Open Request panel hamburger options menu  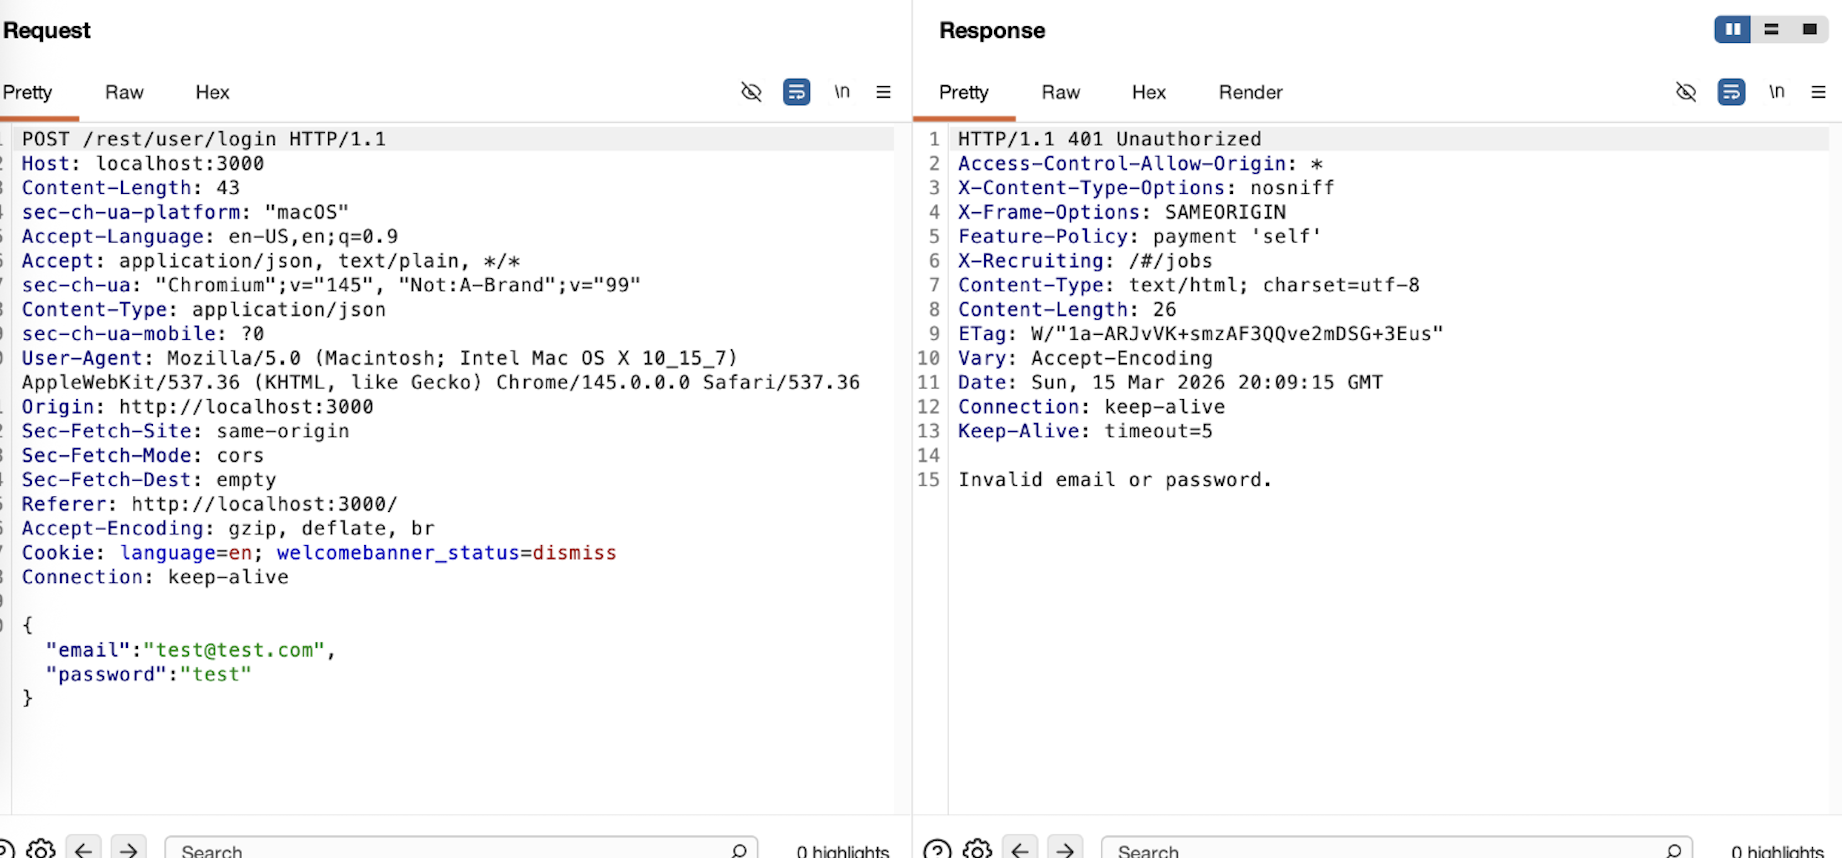pos(883,92)
